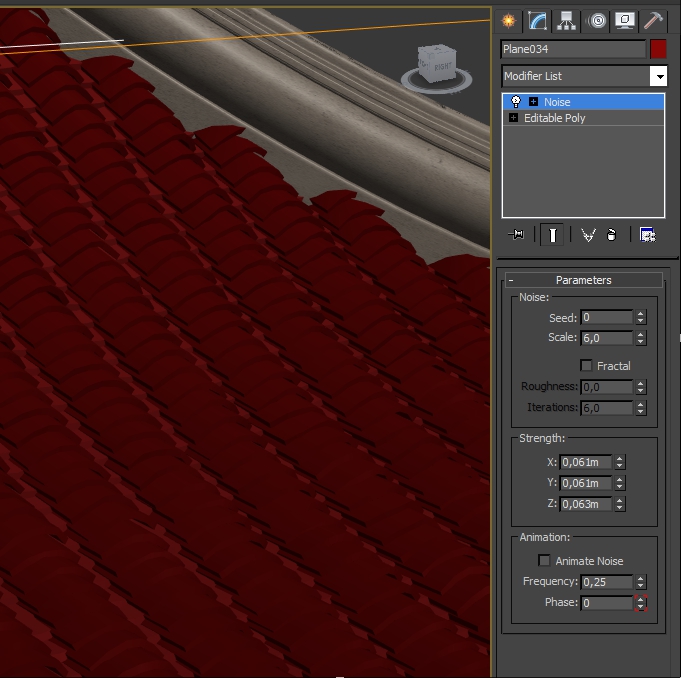Click Make Unique icon
This screenshot has width=681, height=678.
tap(588, 235)
